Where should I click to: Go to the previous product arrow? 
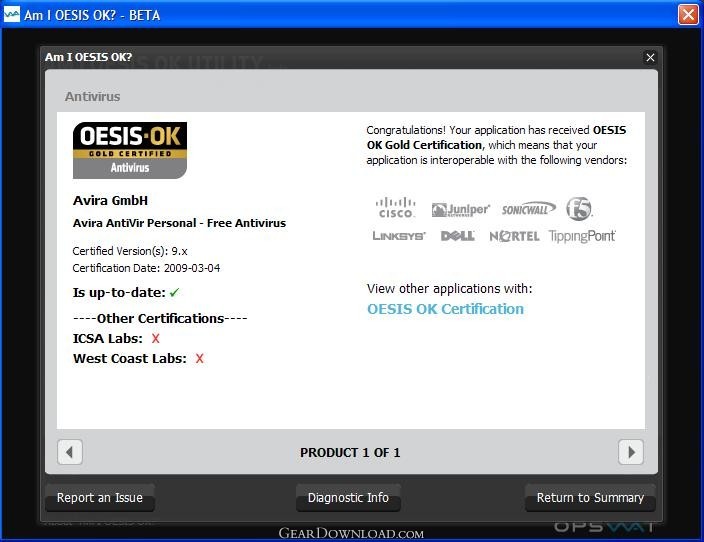pyautogui.click(x=70, y=452)
